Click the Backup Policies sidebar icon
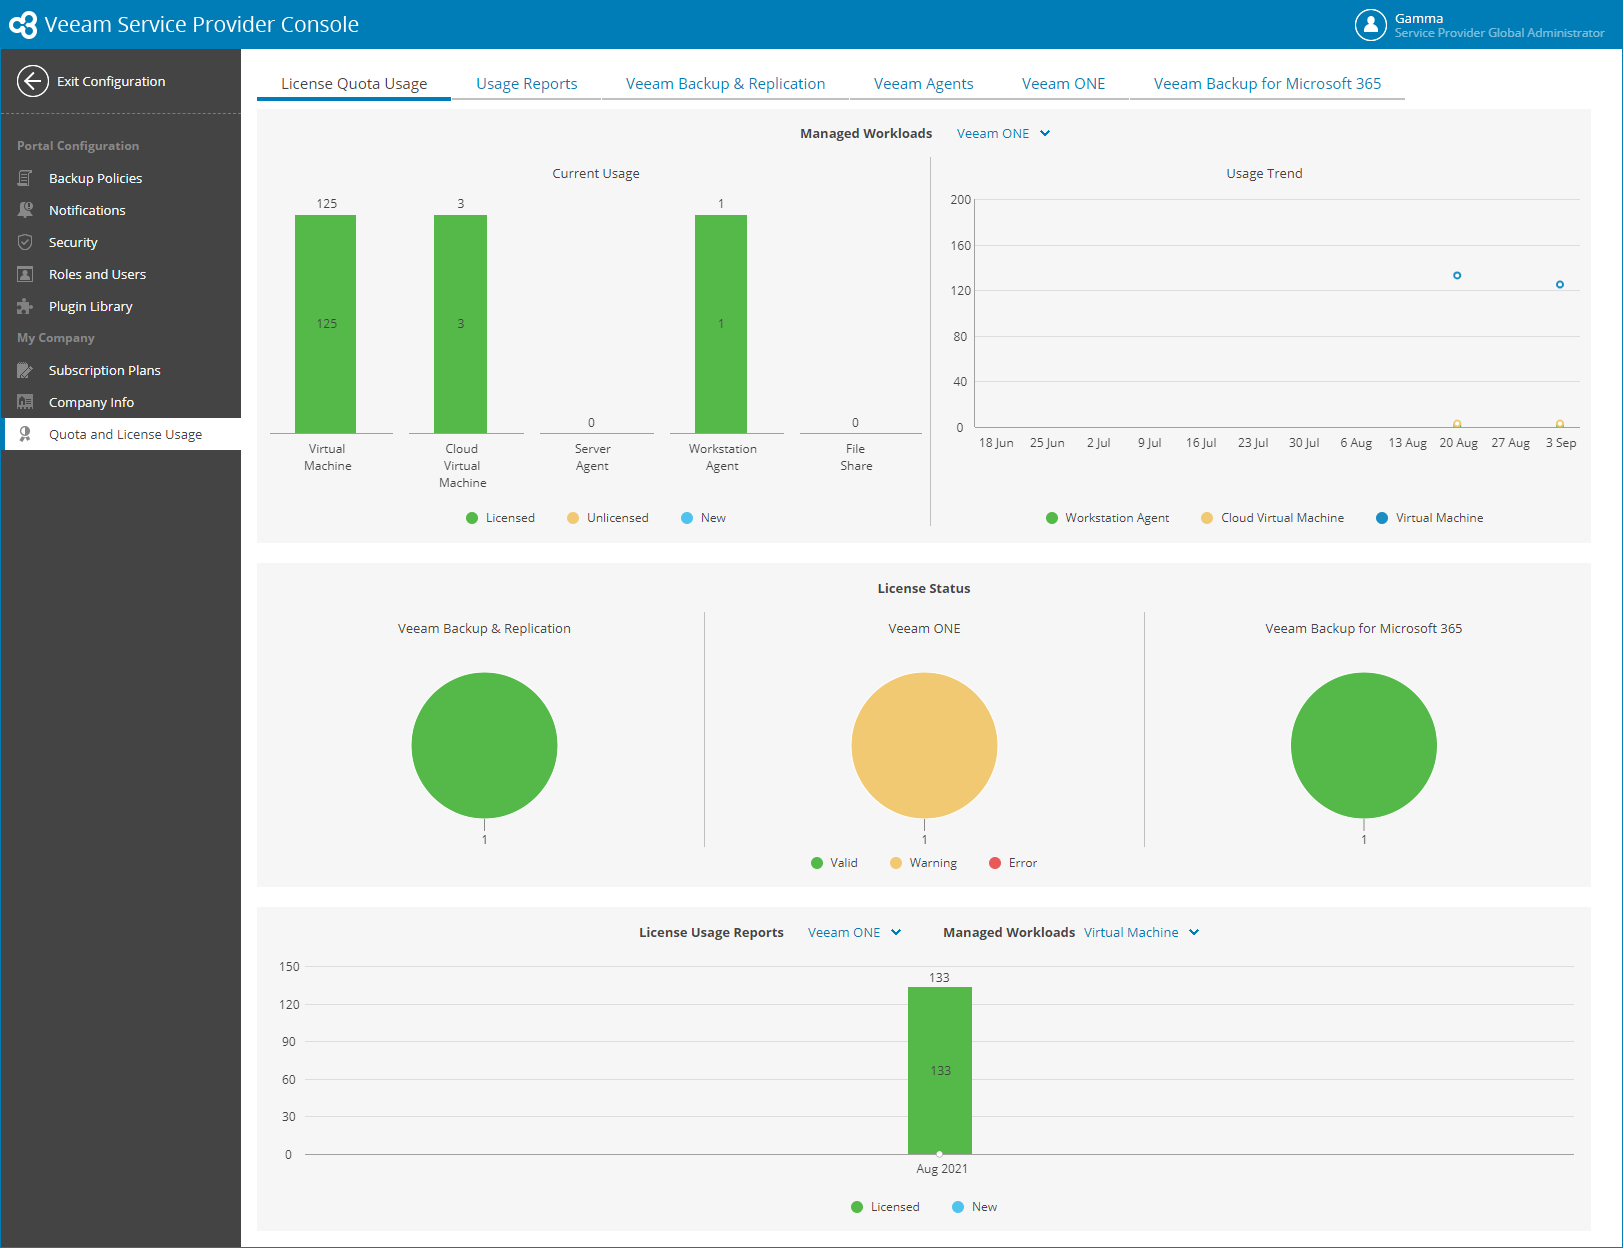Image resolution: width=1623 pixels, height=1248 pixels. point(25,178)
